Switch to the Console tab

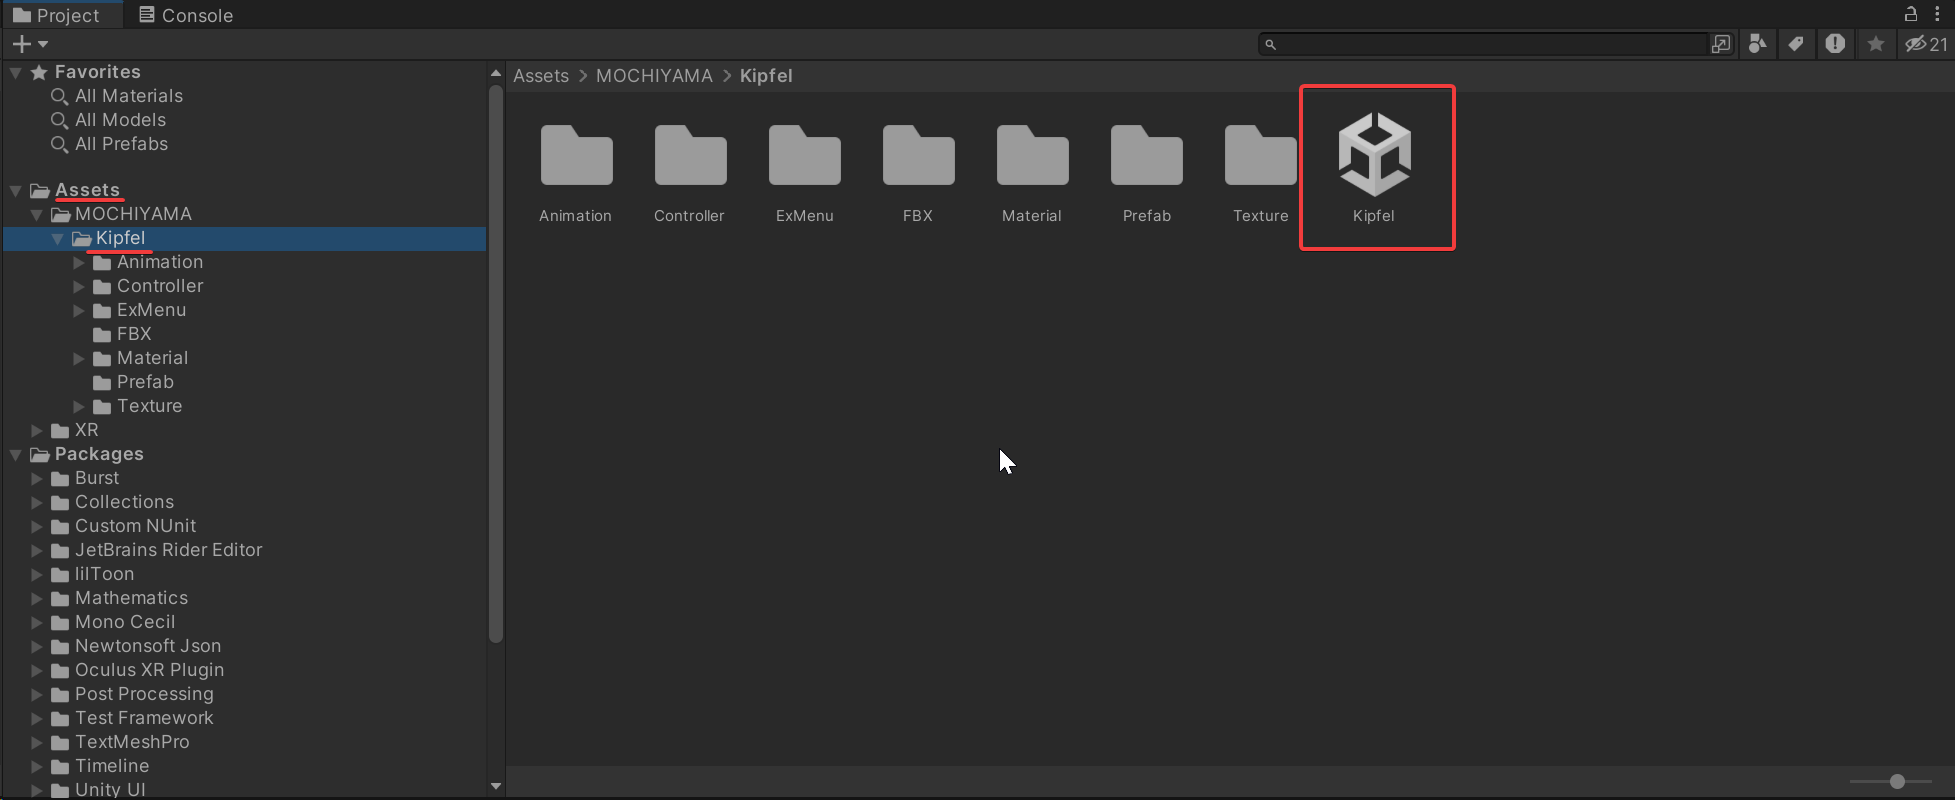(186, 15)
